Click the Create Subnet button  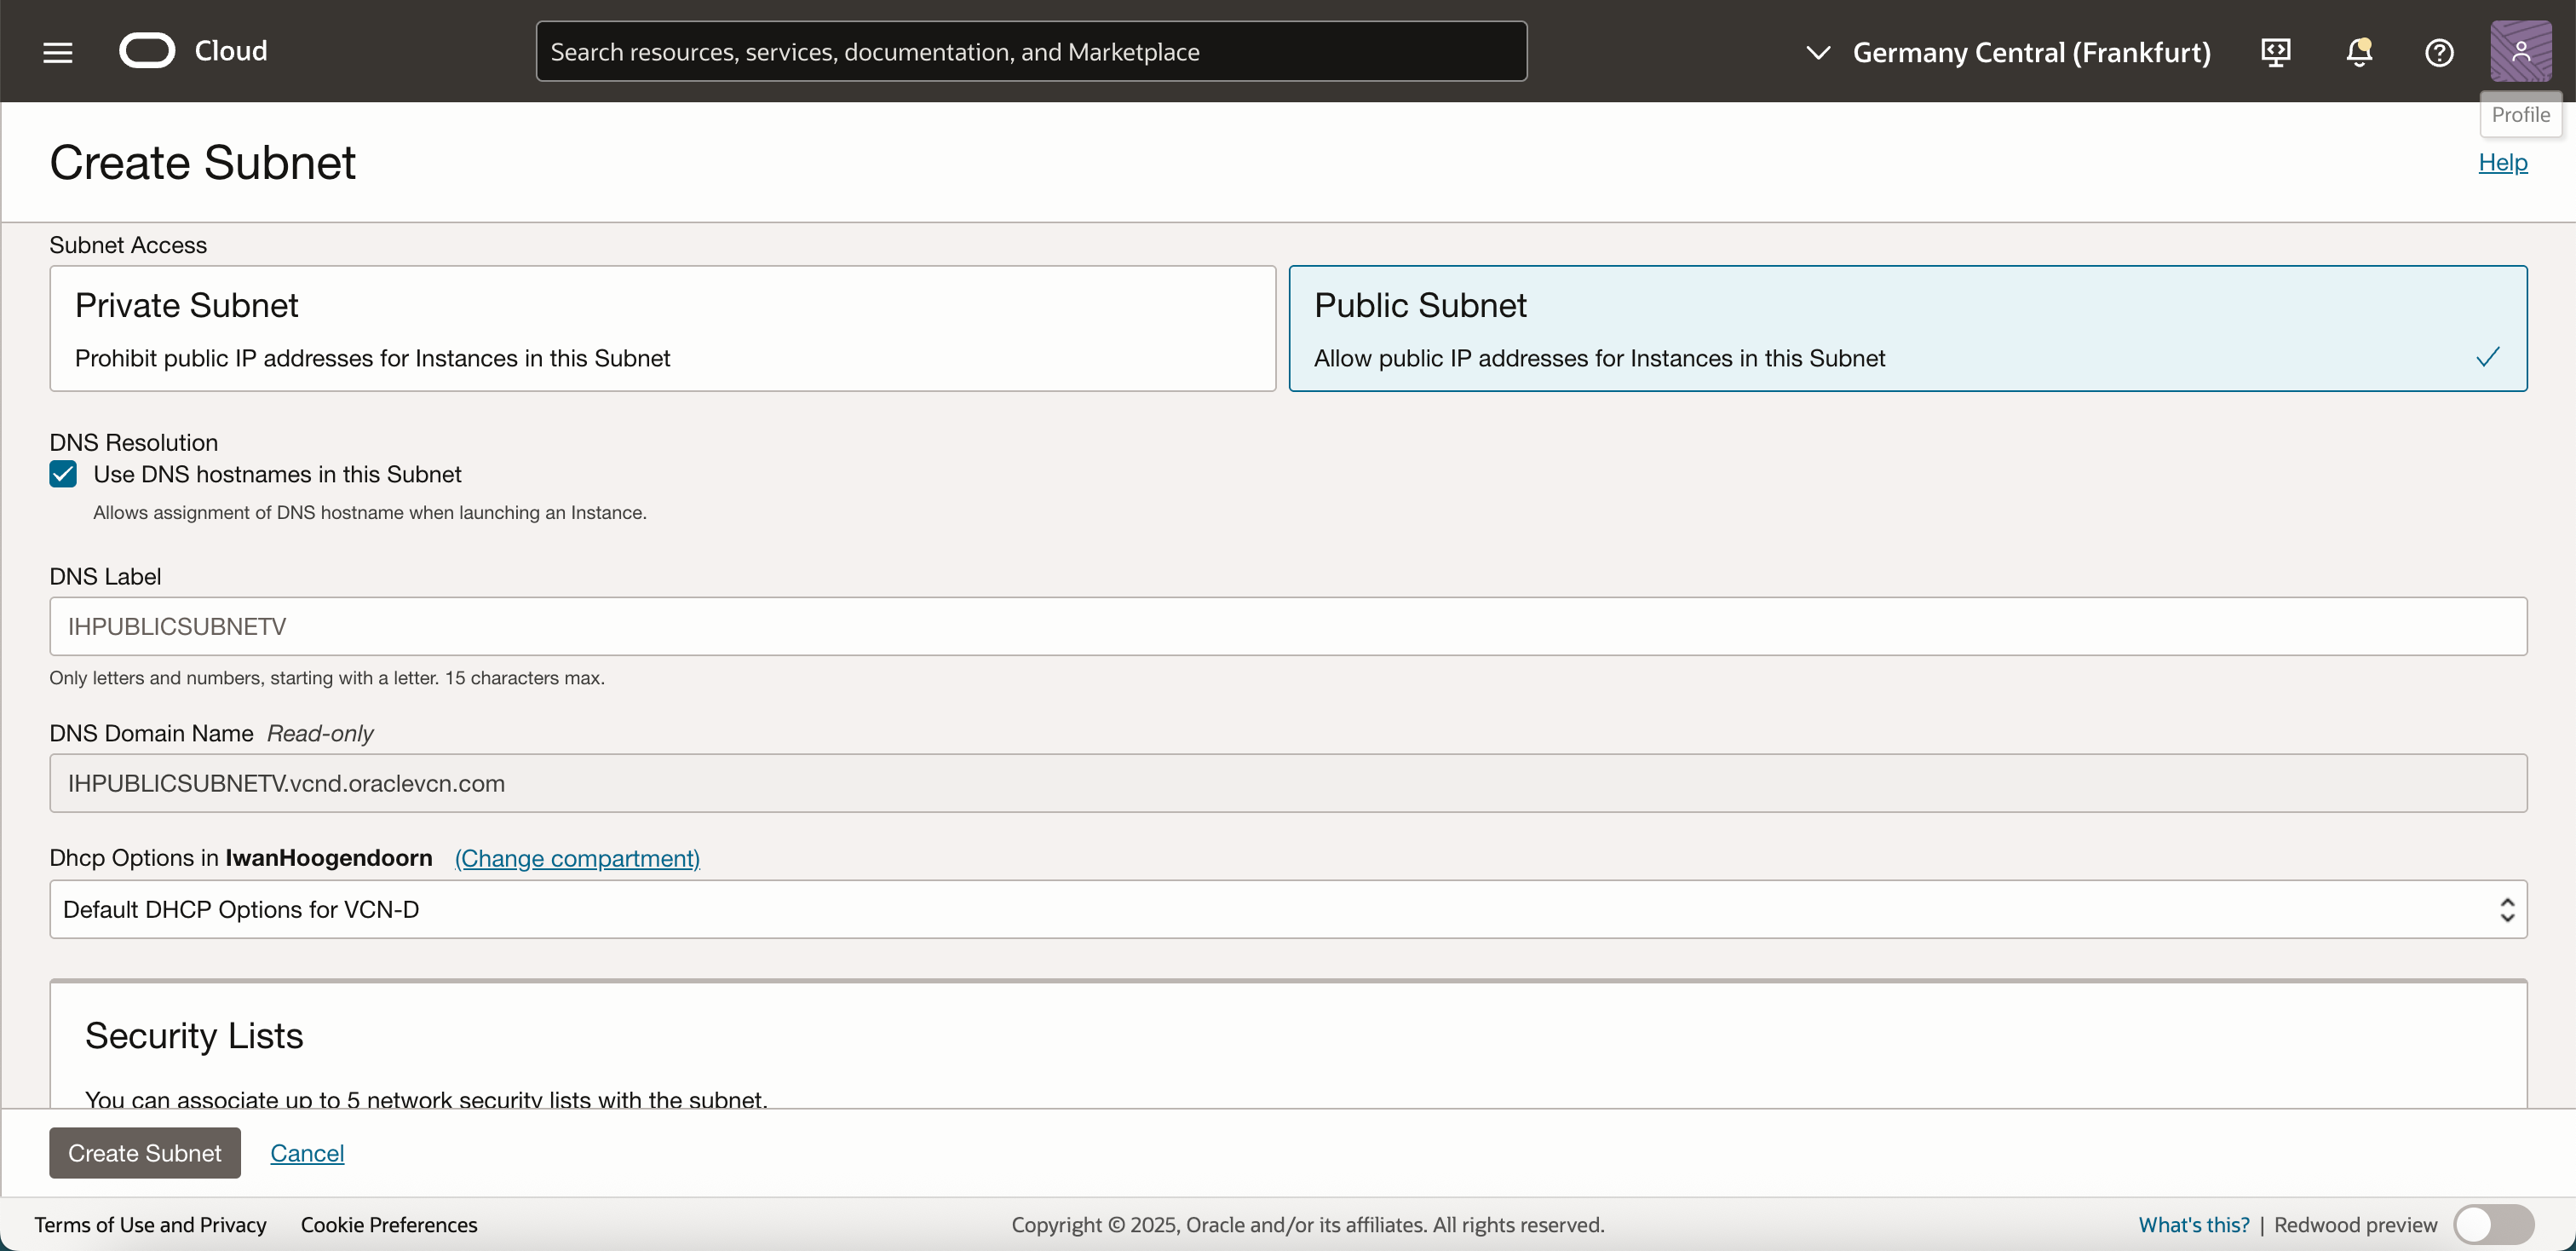145,1153
